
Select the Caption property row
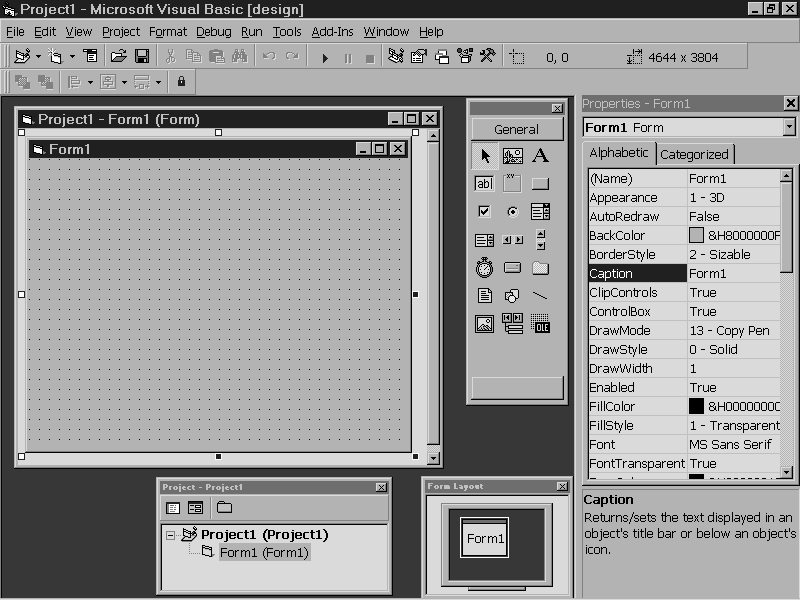tap(684, 273)
